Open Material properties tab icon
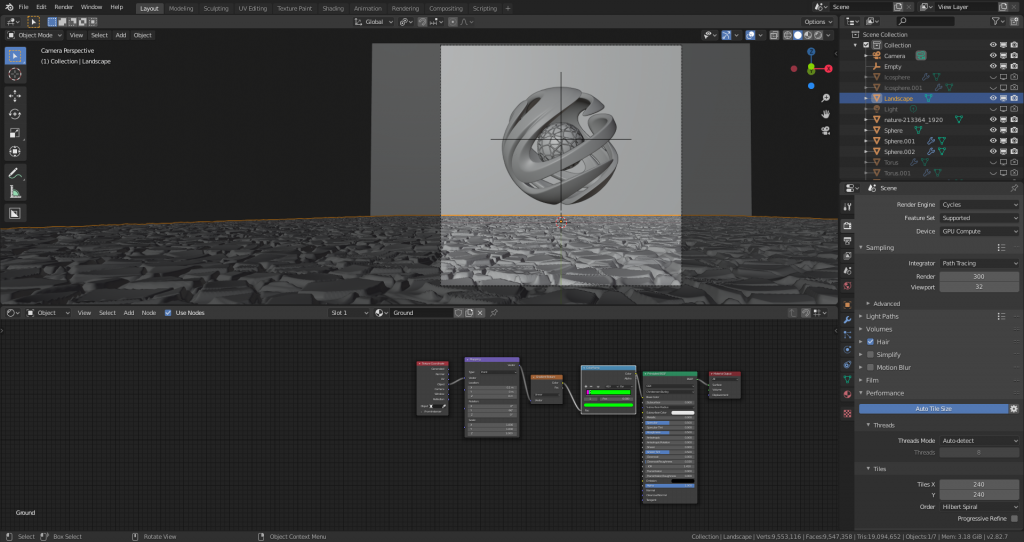The height and width of the screenshot is (542, 1024). click(847, 394)
